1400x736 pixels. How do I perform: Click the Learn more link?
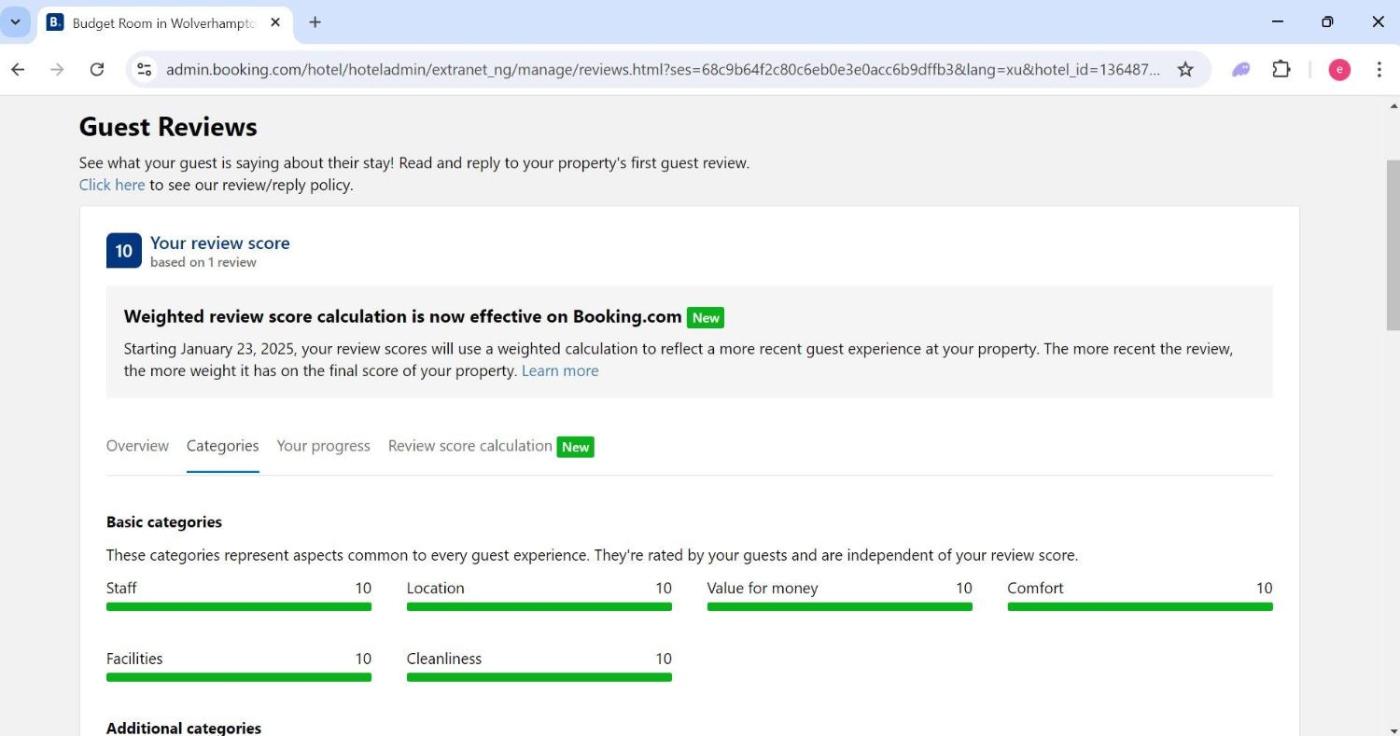[560, 371]
